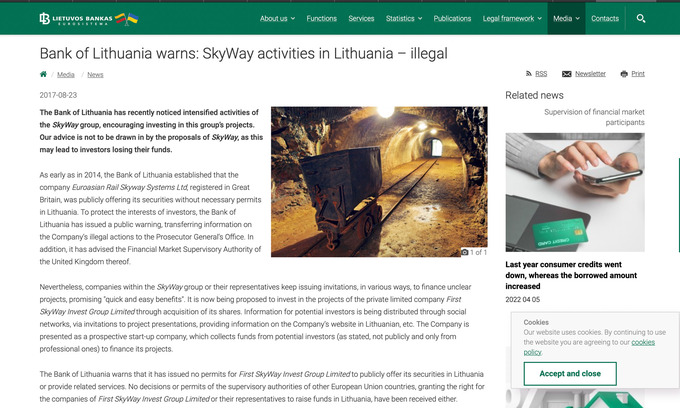Click the Print link
This screenshot has height=408, width=680.
coord(638,74)
